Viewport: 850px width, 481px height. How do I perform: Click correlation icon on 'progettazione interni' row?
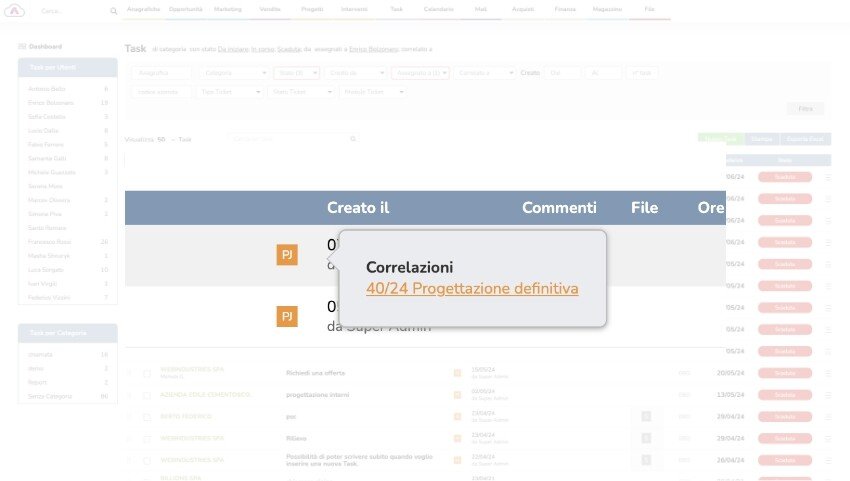[458, 395]
